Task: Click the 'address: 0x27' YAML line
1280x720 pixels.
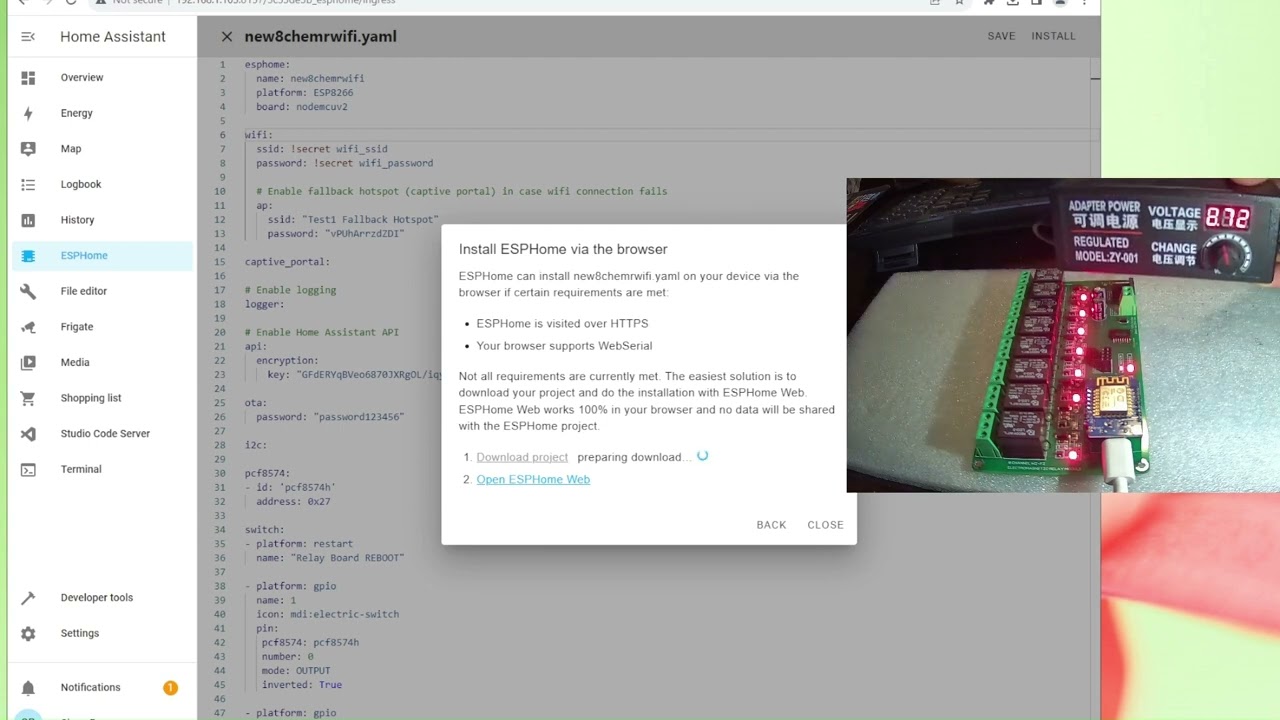Action: point(293,501)
